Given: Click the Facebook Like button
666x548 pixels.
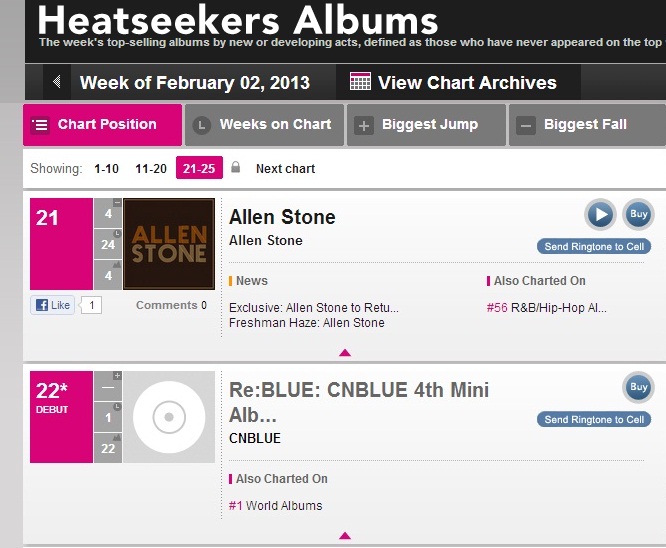Looking at the screenshot, I should pyautogui.click(x=53, y=305).
